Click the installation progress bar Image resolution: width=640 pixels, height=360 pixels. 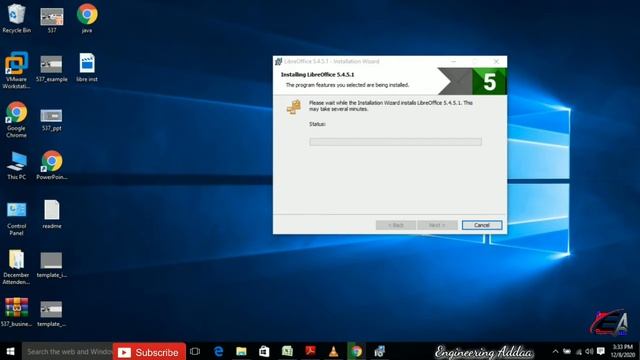pos(395,142)
